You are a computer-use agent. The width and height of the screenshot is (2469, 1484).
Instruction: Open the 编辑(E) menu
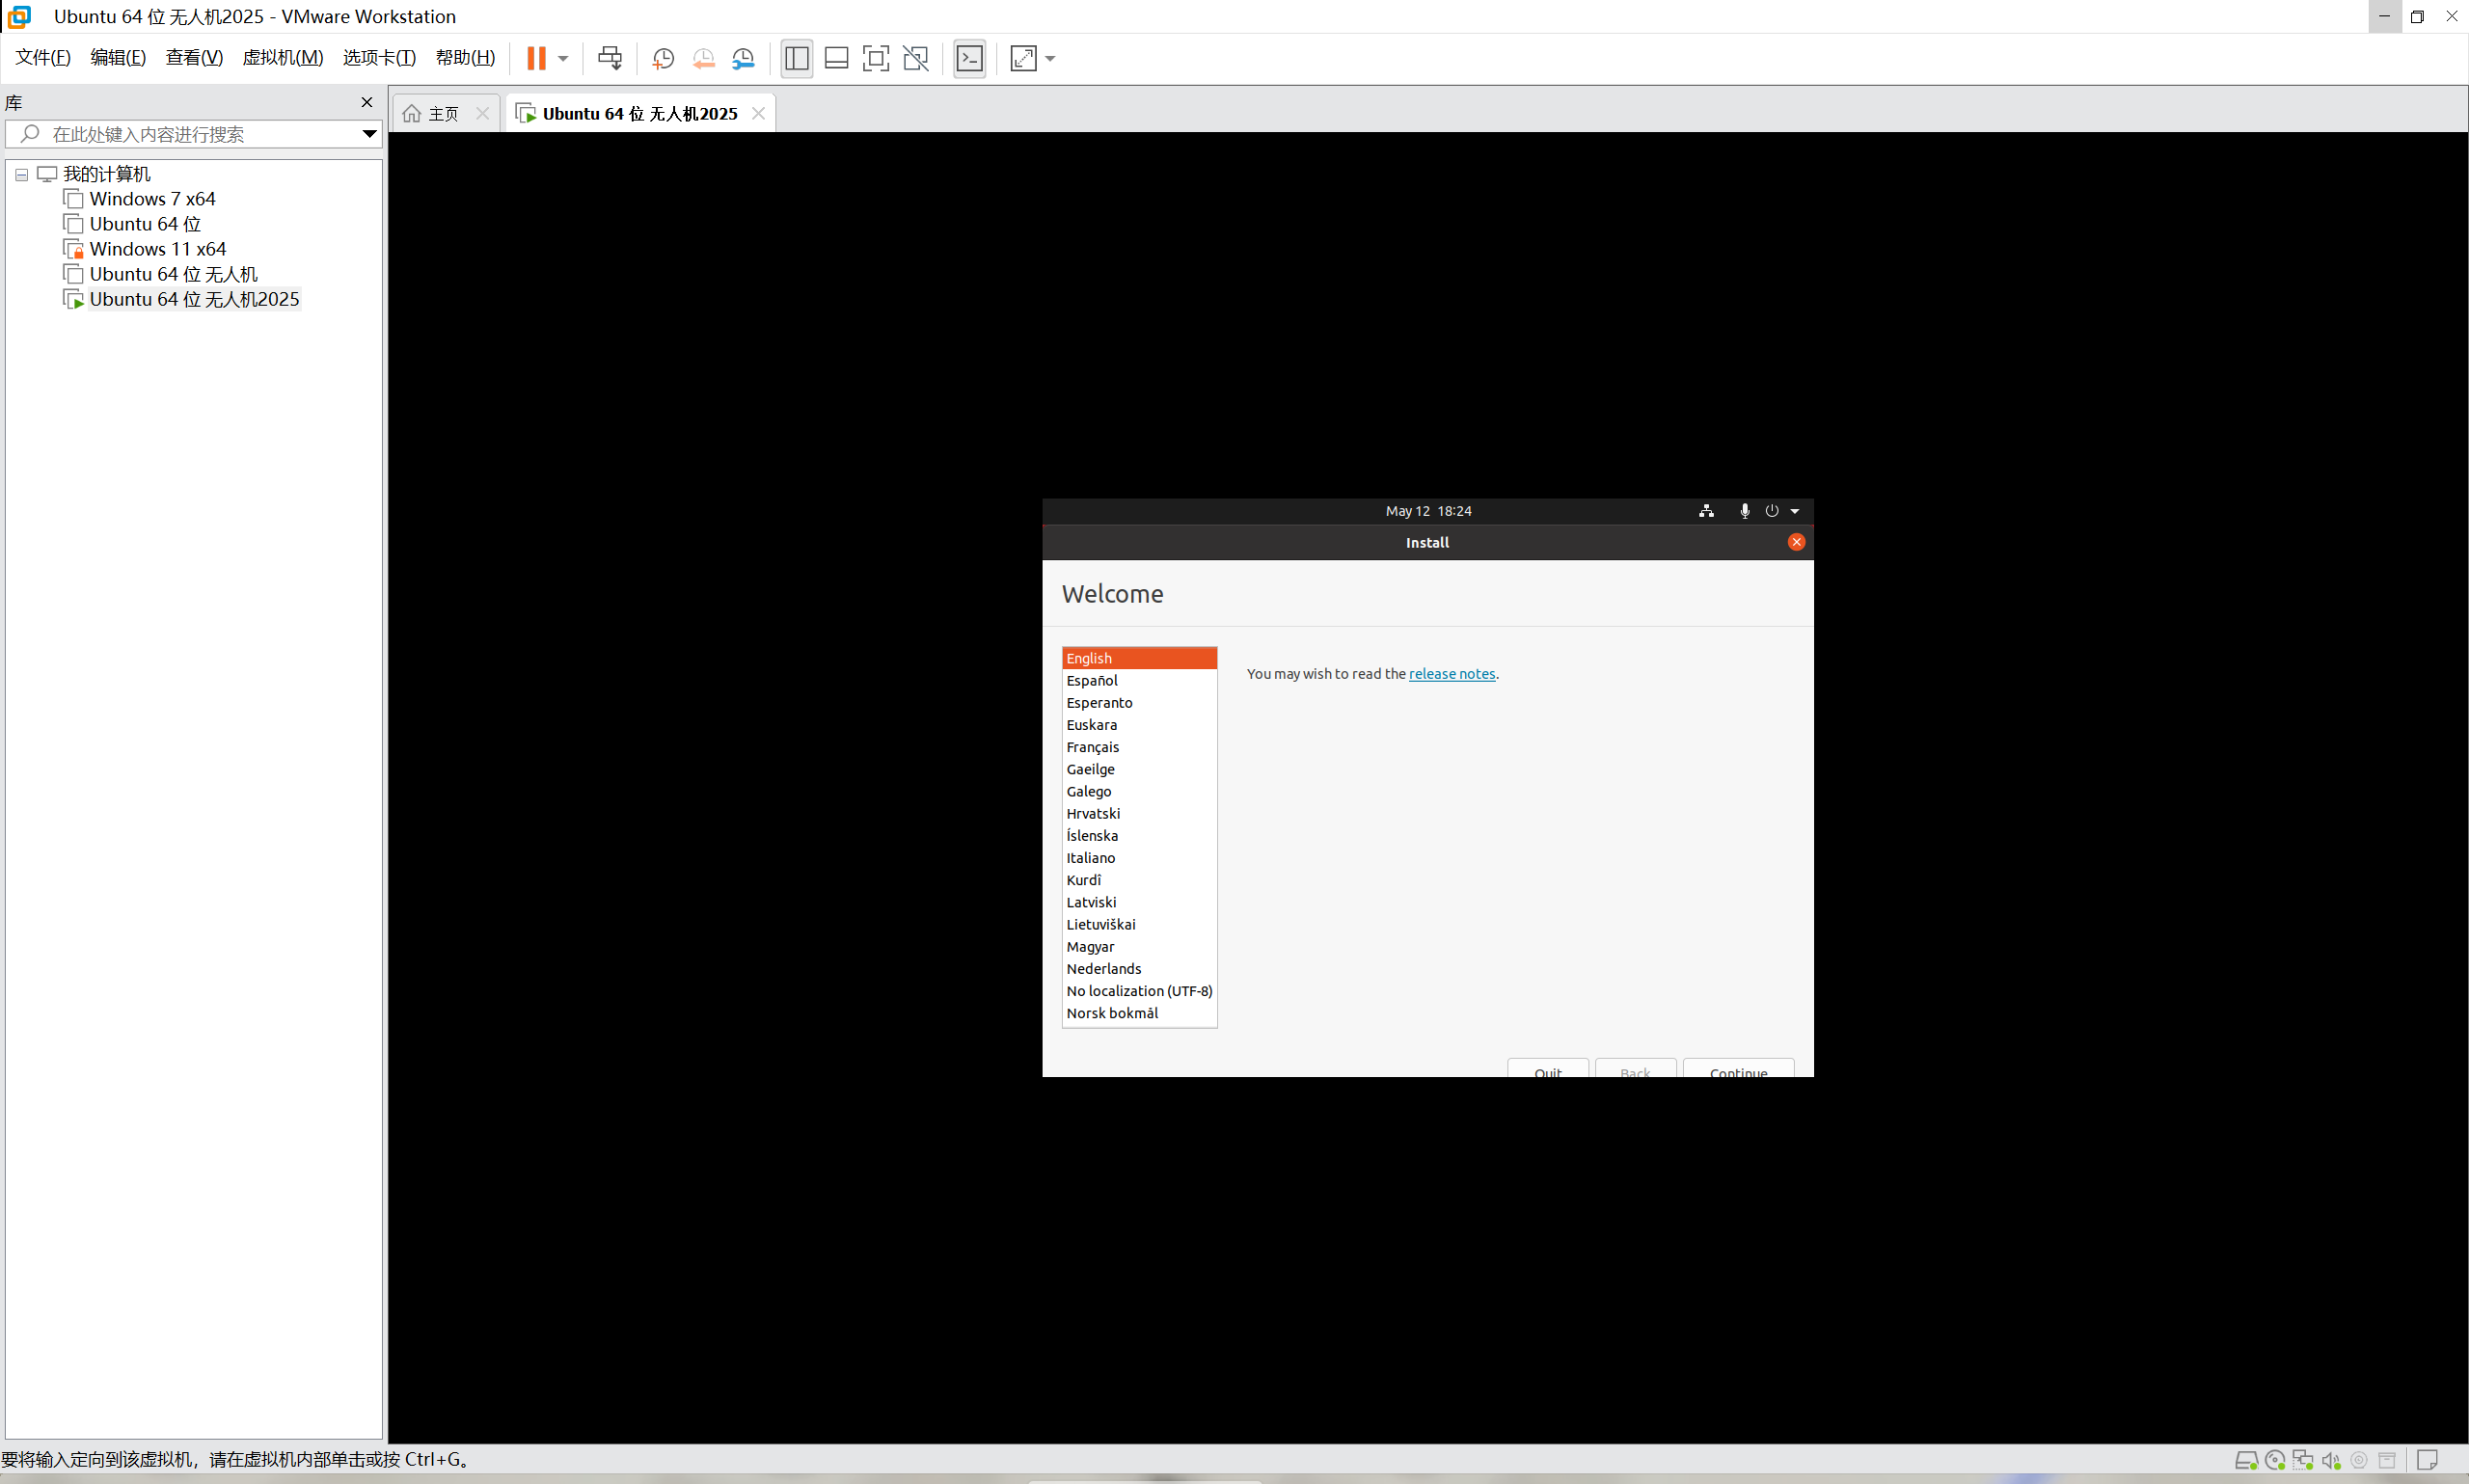[118, 57]
